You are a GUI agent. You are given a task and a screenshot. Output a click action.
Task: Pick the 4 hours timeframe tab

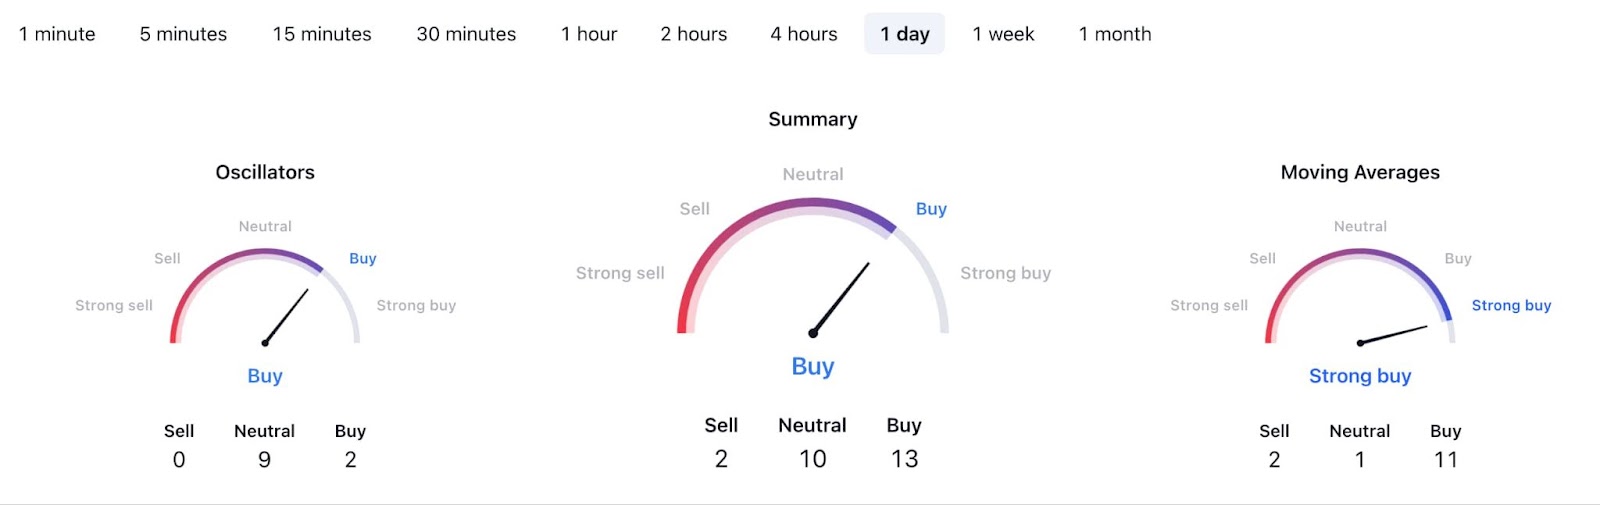coord(803,34)
